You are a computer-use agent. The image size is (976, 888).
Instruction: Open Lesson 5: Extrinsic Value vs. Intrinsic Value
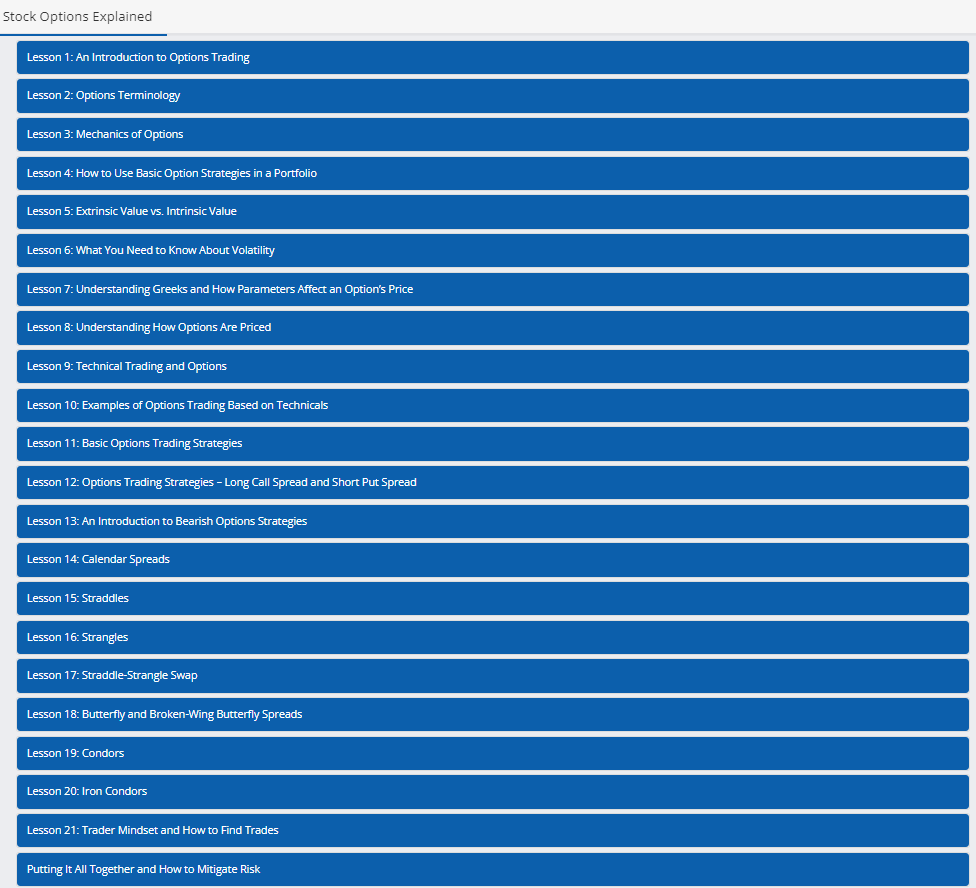point(492,212)
